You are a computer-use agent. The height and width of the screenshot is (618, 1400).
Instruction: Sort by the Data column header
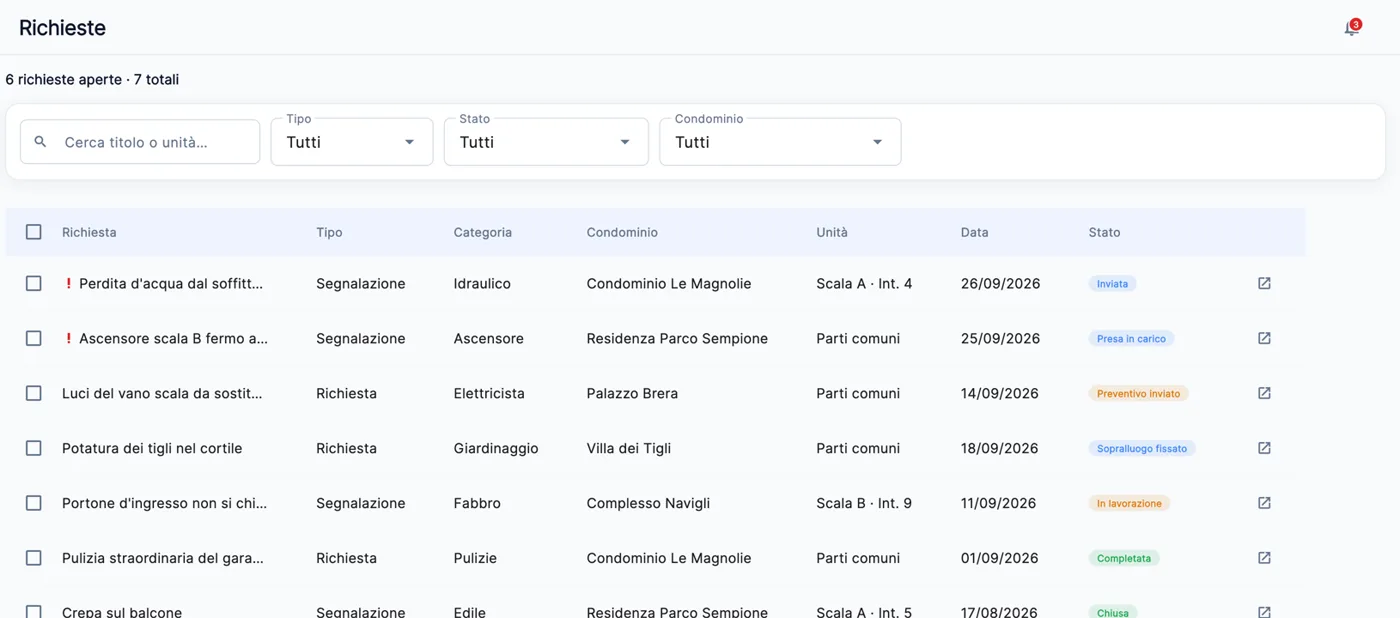(975, 232)
